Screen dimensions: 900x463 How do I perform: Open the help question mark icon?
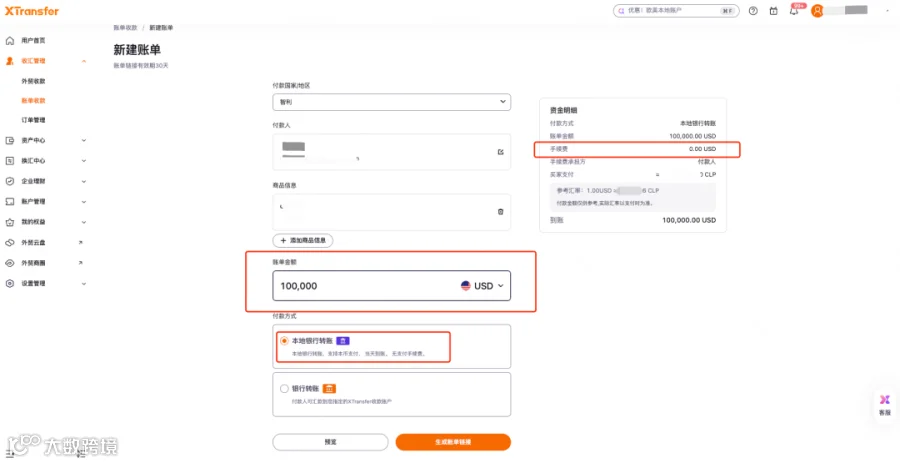click(x=753, y=11)
